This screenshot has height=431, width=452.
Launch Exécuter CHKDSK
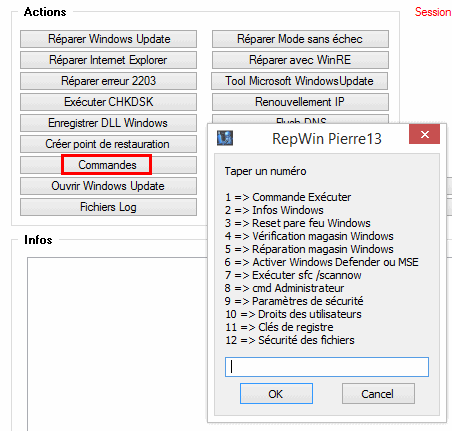point(108,102)
